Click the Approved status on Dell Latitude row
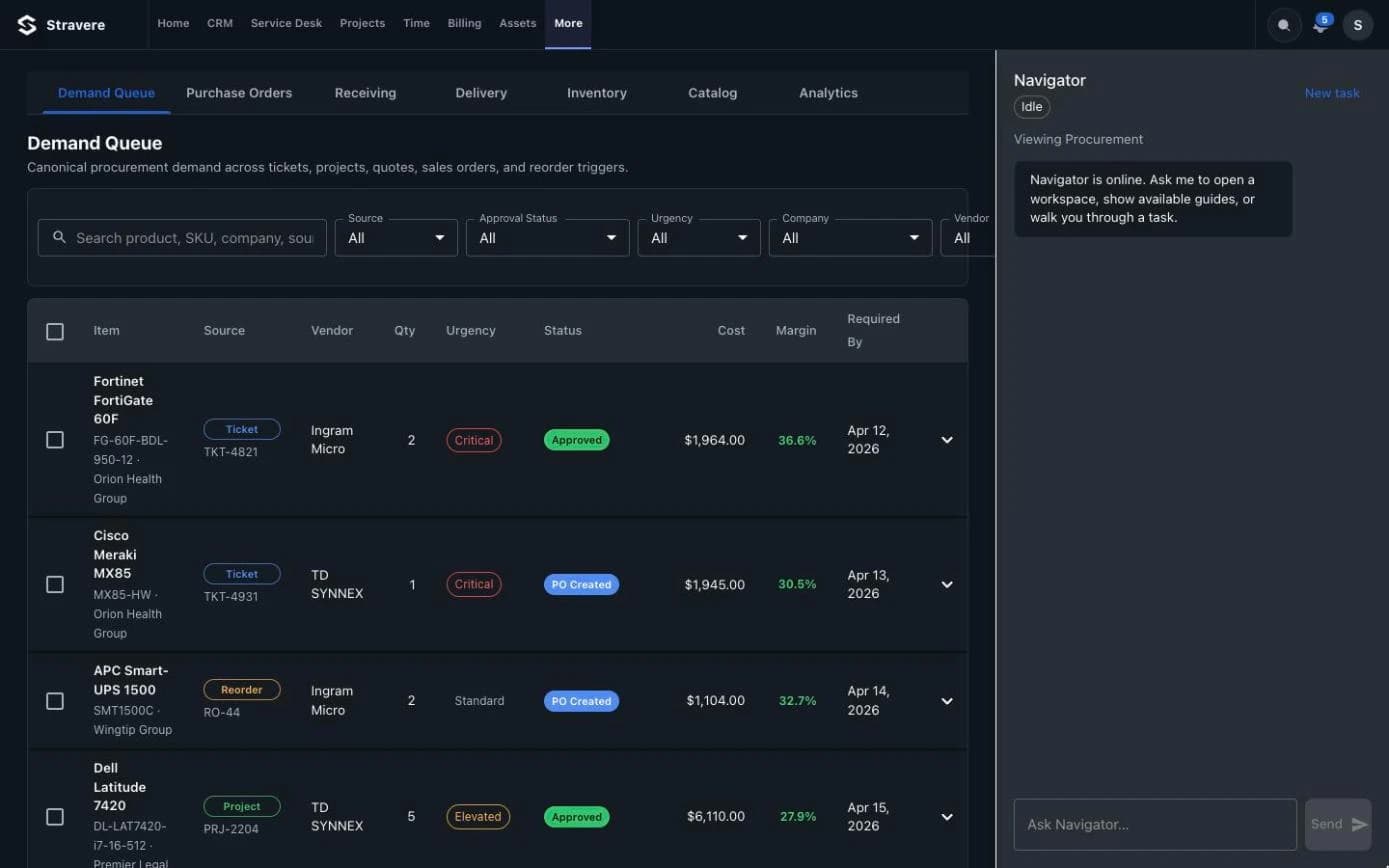Image resolution: width=1389 pixels, height=868 pixels. pos(577,817)
